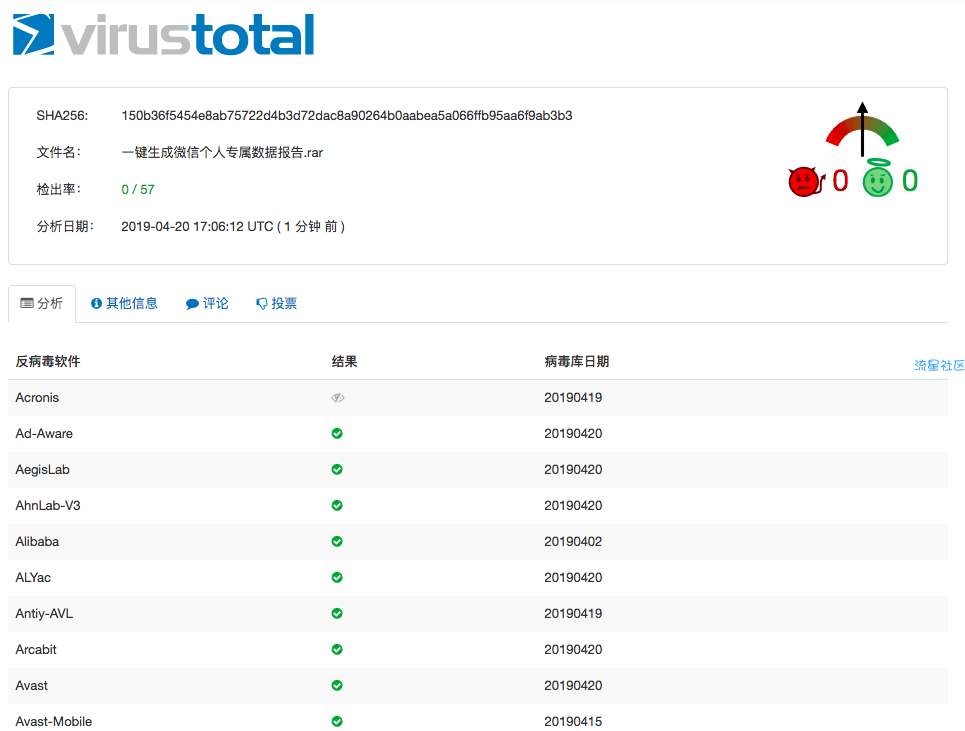The width and height of the screenshot is (965, 731).
Task: Click Avast-Mobile database date 20190415
Action: (x=573, y=722)
